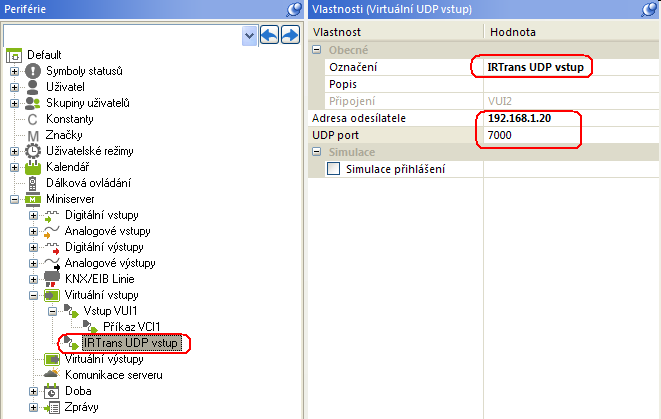Click the Kalendář icon in tree
The width and height of the screenshot is (661, 419).
[x=33, y=167]
